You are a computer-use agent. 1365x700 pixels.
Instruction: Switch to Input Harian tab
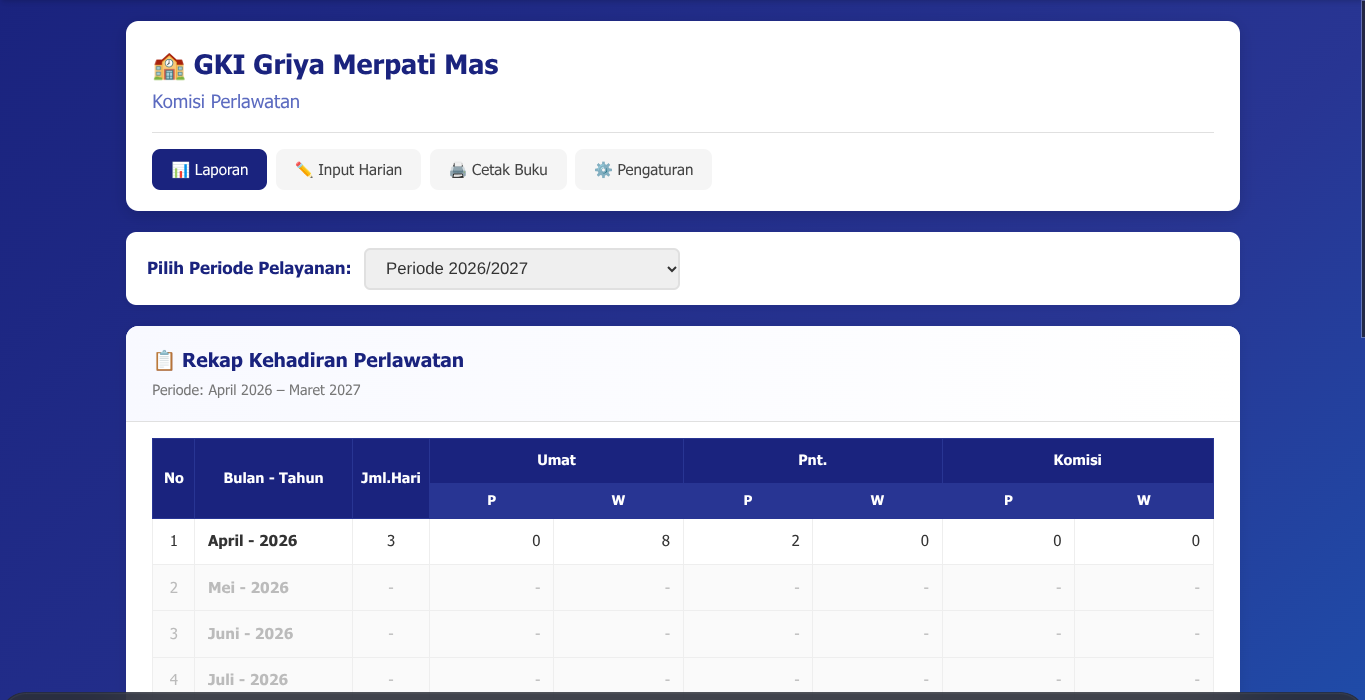coord(348,170)
